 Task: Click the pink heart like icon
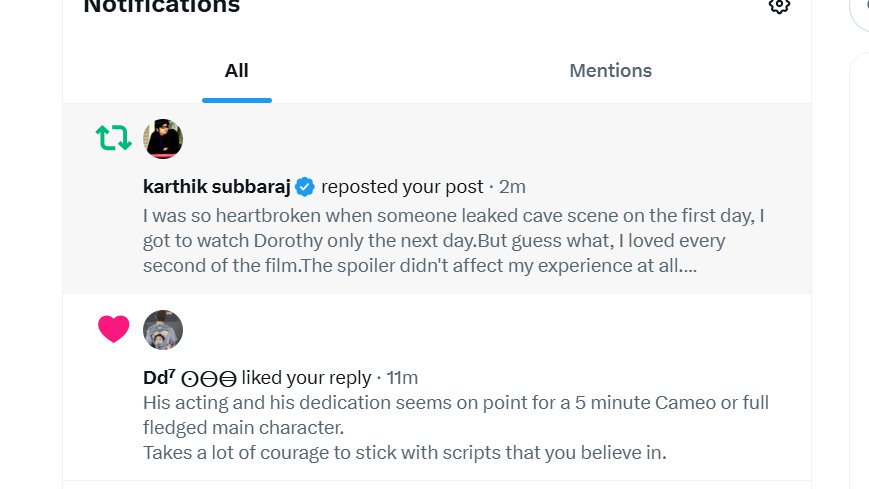point(114,329)
